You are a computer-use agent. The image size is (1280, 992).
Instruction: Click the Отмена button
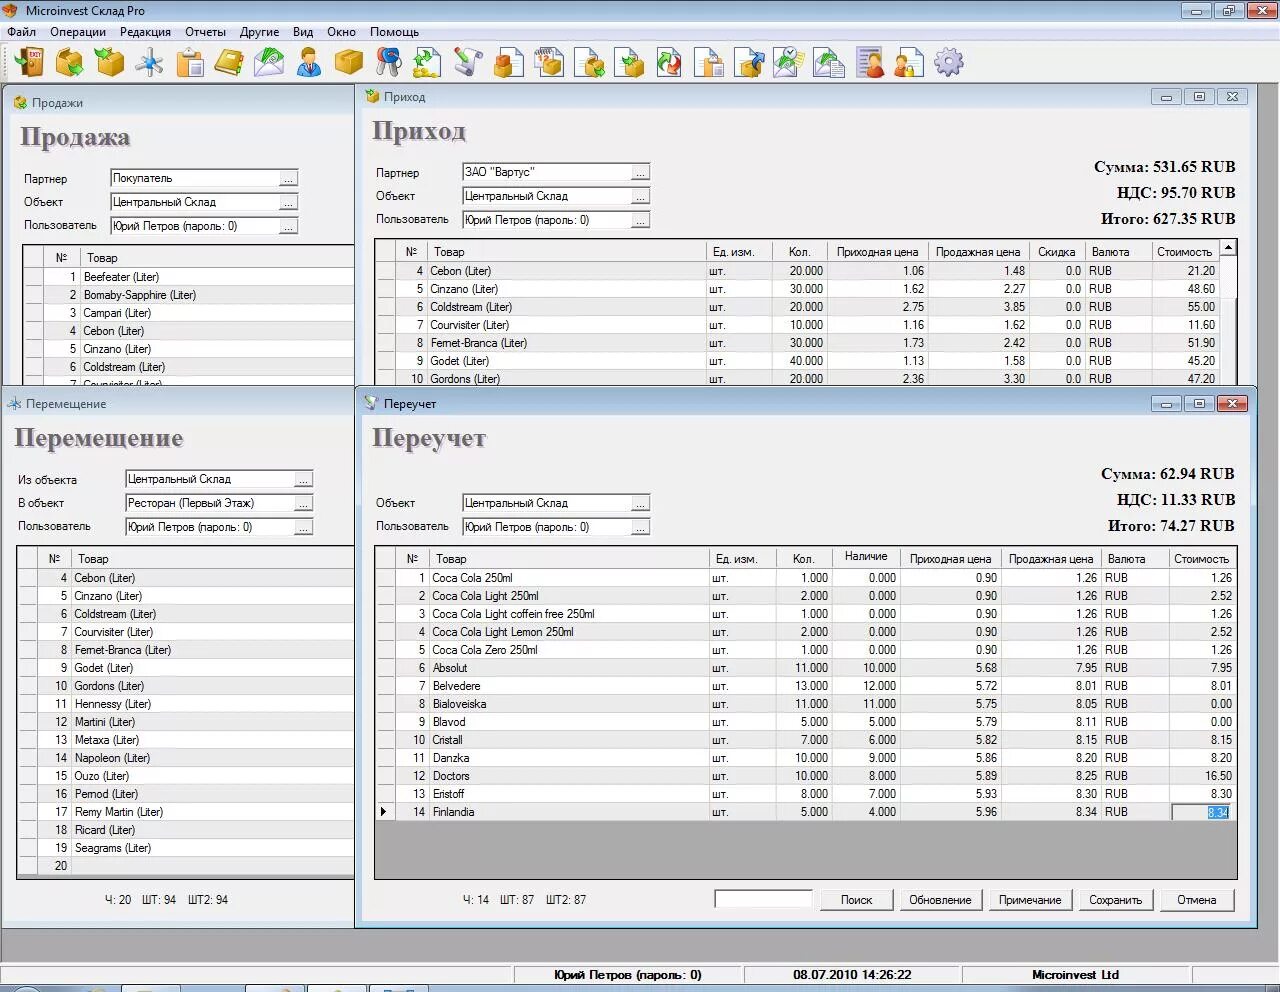[1197, 900]
